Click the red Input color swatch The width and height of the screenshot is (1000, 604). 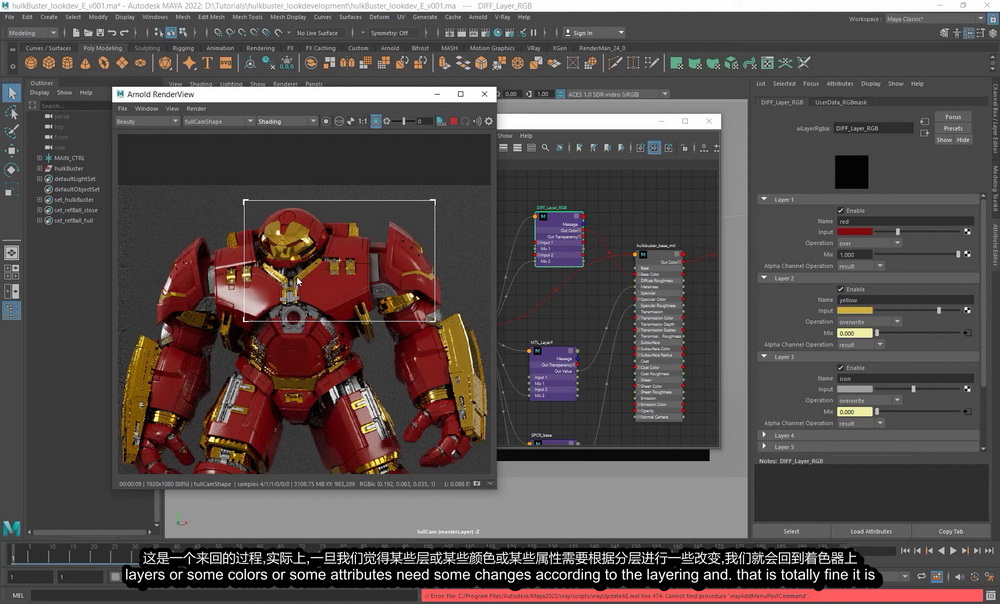point(855,232)
